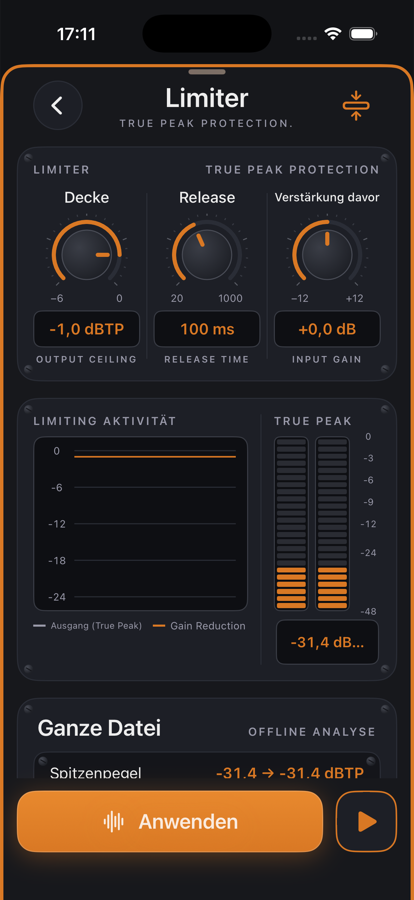This screenshot has width=414, height=900.
Task: Edit the 100 ms release time field
Action: coord(207,329)
